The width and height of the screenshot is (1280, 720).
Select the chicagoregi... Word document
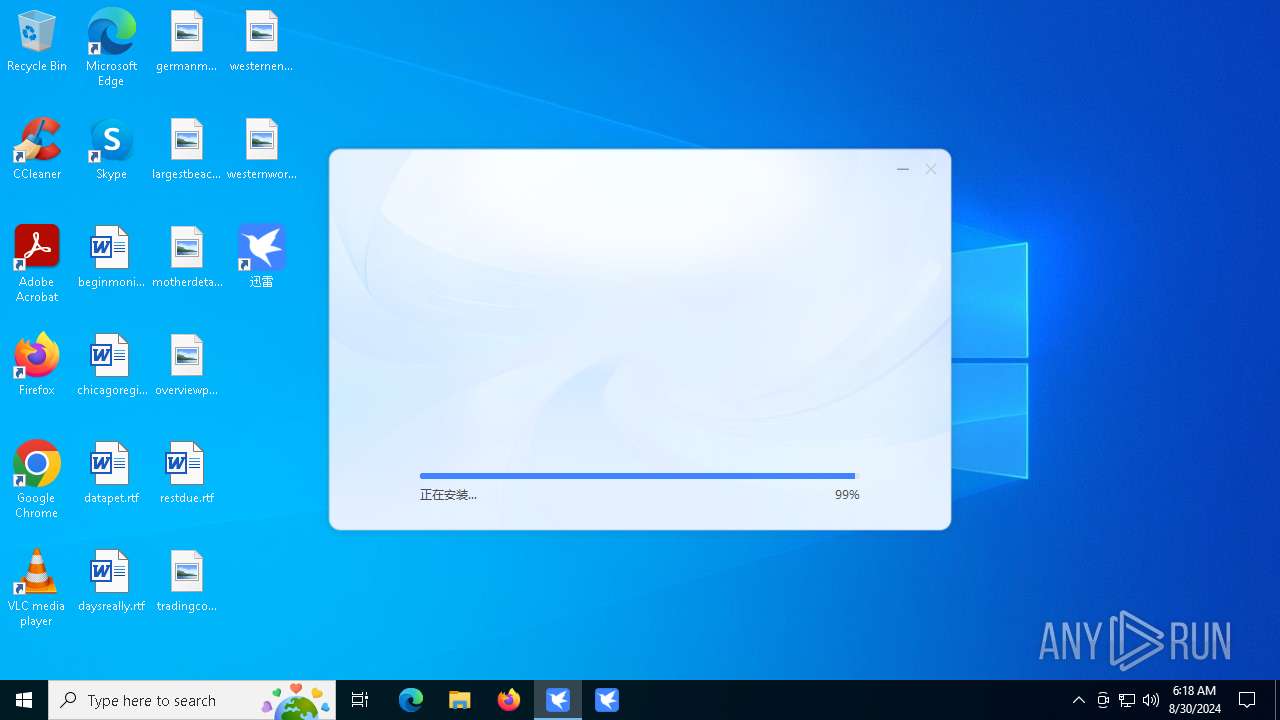pos(111,366)
